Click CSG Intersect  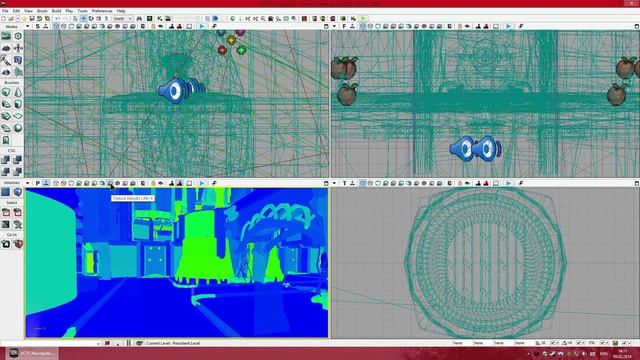pos(6,172)
